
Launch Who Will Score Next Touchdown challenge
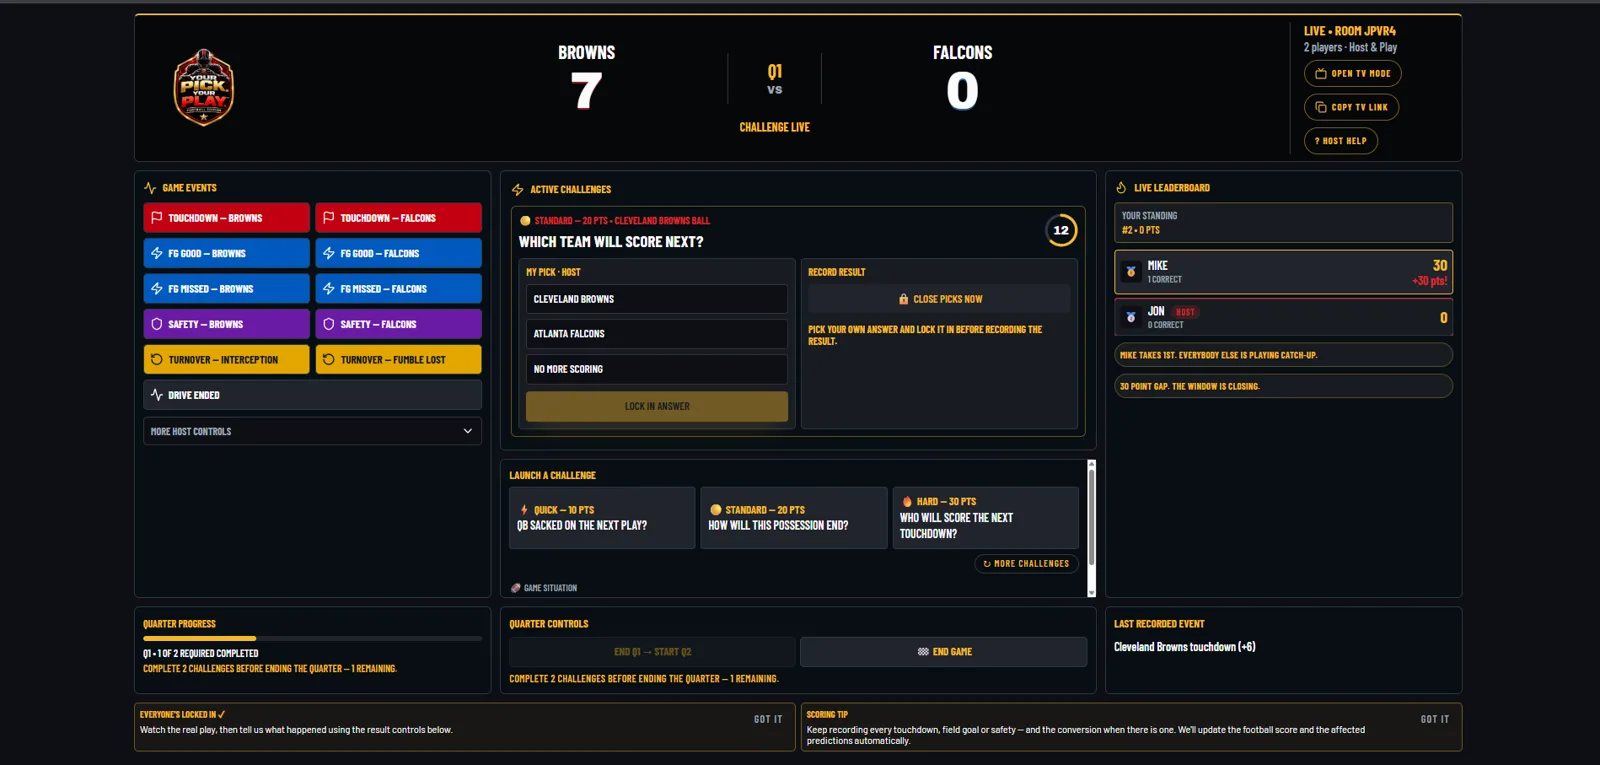pos(986,518)
